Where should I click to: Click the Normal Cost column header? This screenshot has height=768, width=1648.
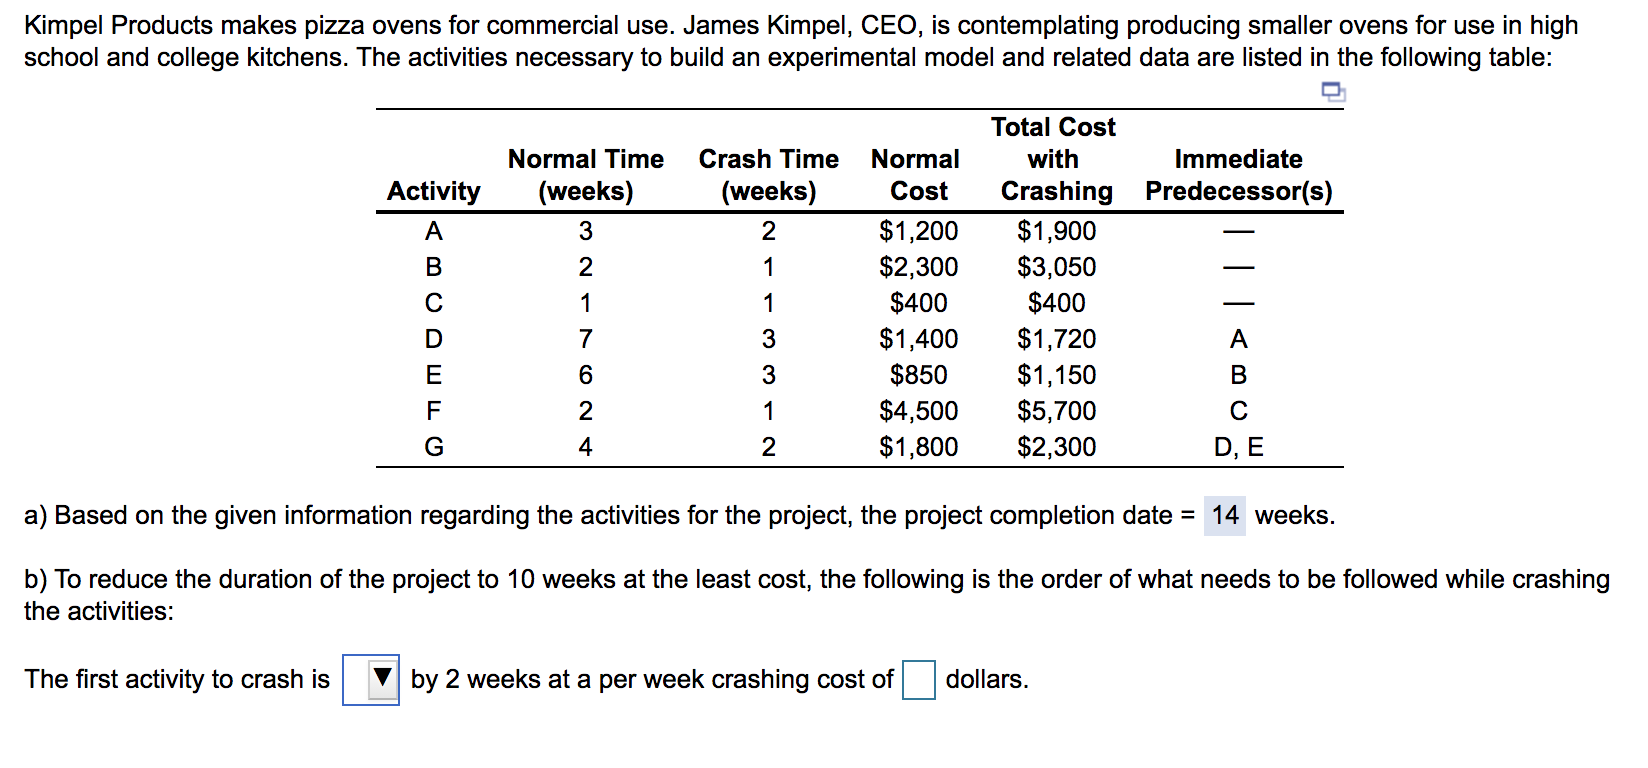pyautogui.click(x=916, y=175)
